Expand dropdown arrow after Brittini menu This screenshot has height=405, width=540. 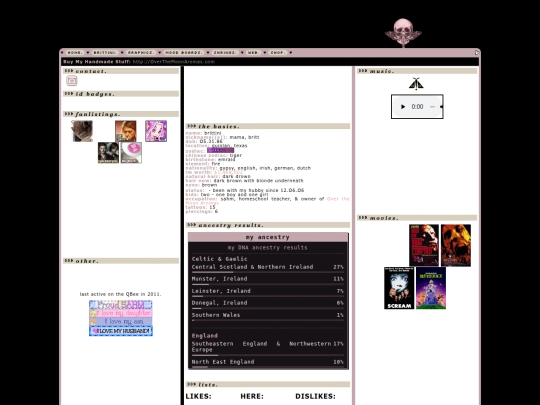coord(122,53)
